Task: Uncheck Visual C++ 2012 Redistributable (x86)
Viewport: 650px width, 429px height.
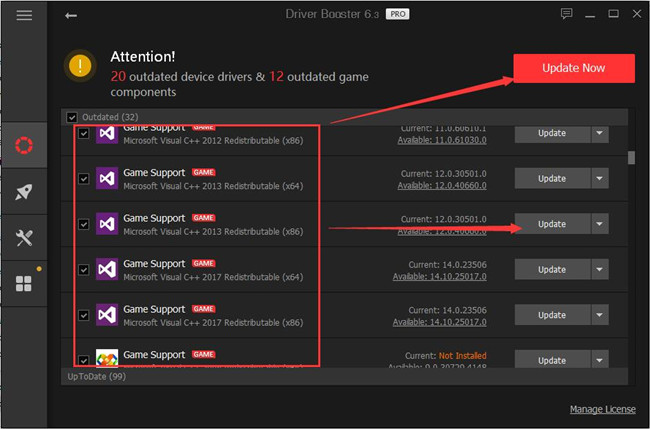Action: pos(84,133)
